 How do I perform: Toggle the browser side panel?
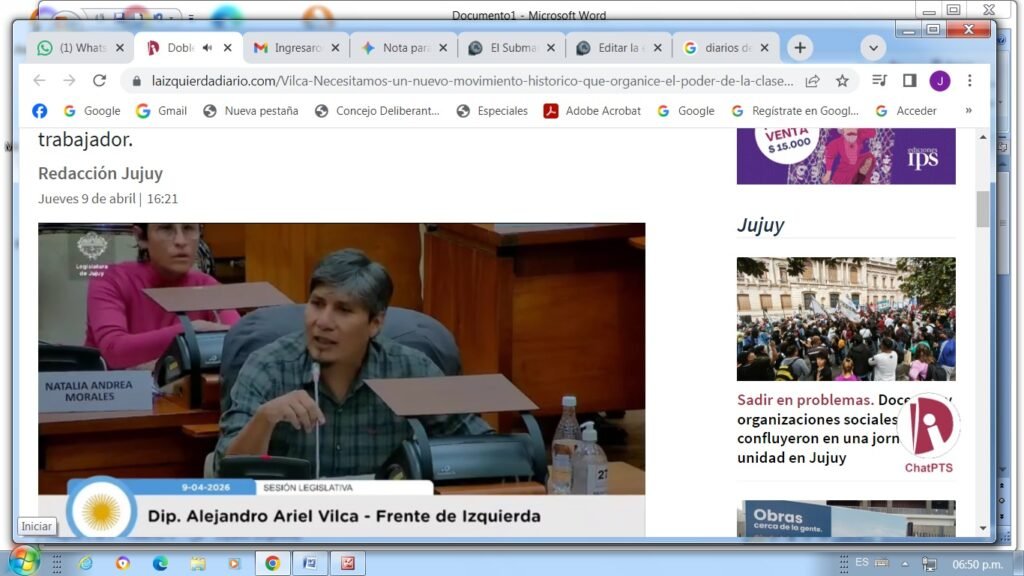(x=909, y=81)
